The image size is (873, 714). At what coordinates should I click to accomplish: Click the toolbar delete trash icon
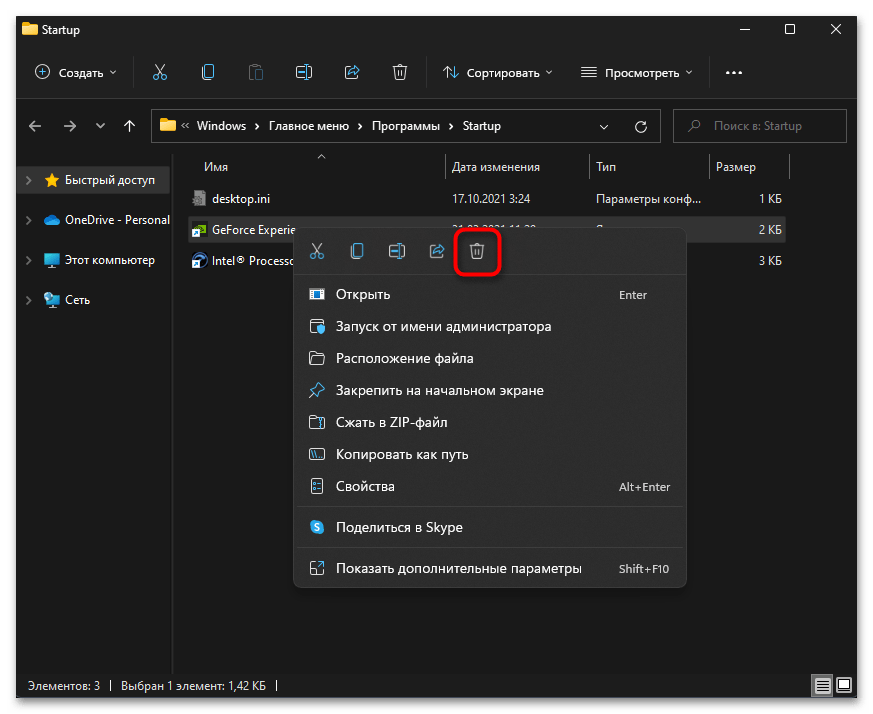[400, 72]
